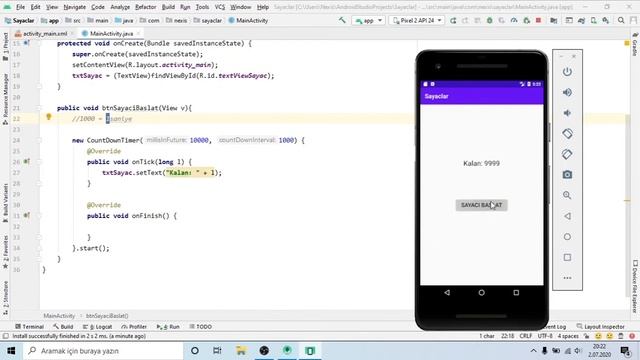The width and height of the screenshot is (640, 360).
Task: Click the Windows Start button
Action: click(11, 351)
